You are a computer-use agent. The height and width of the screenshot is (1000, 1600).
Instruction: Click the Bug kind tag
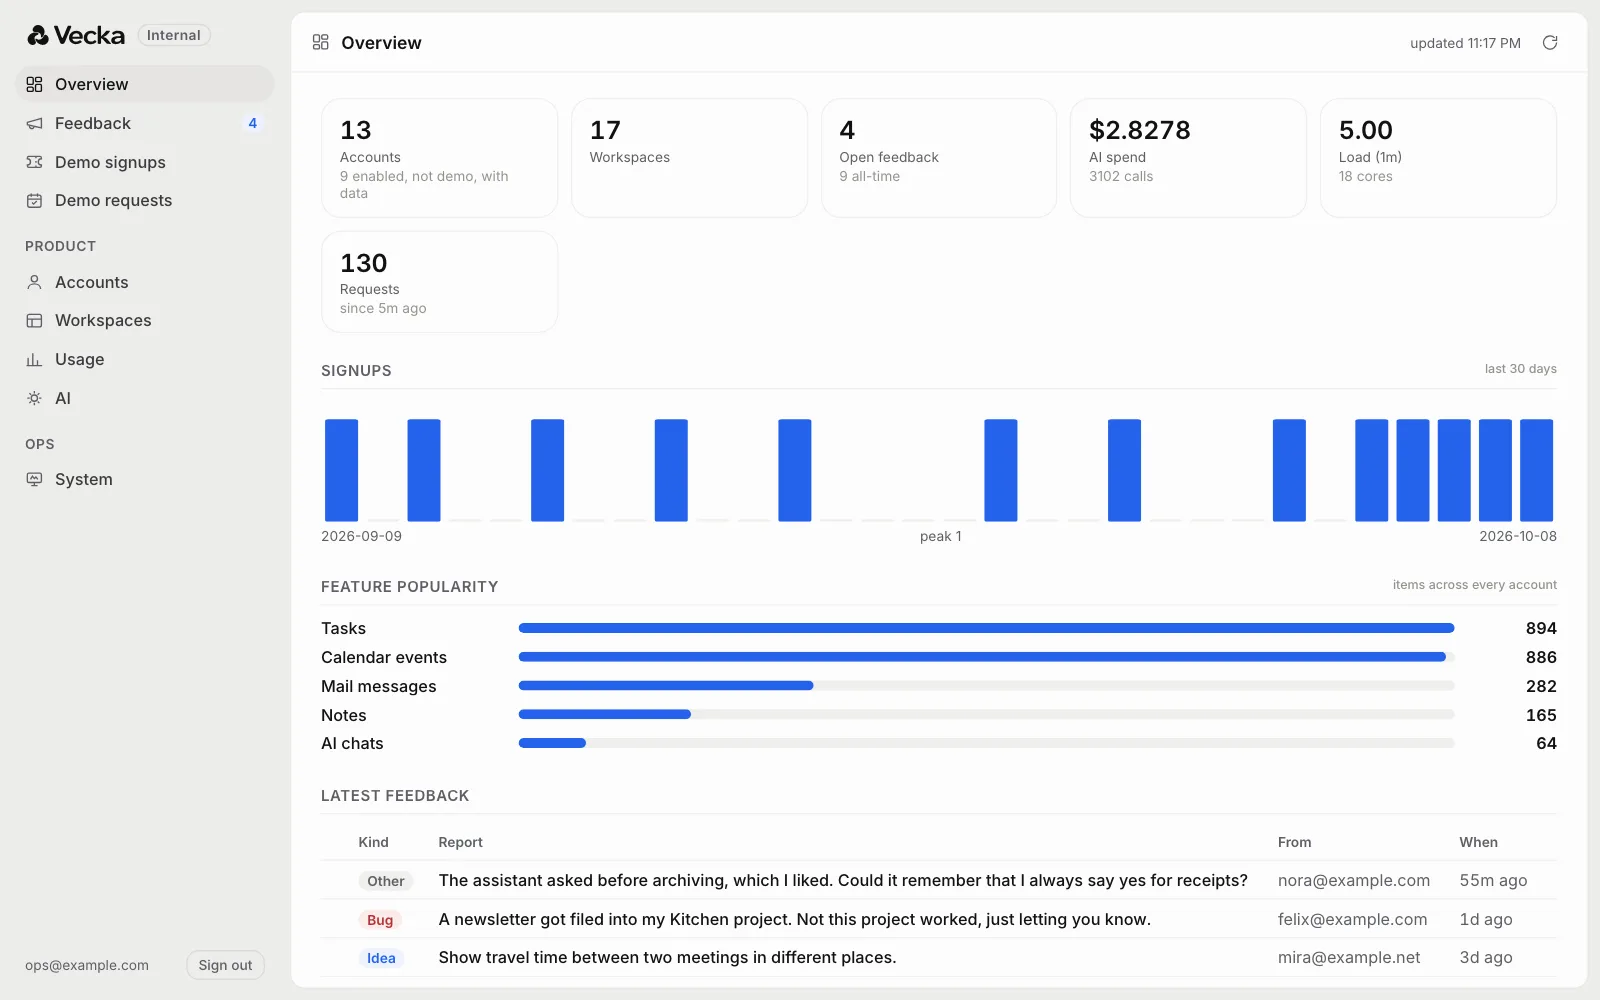tap(380, 920)
